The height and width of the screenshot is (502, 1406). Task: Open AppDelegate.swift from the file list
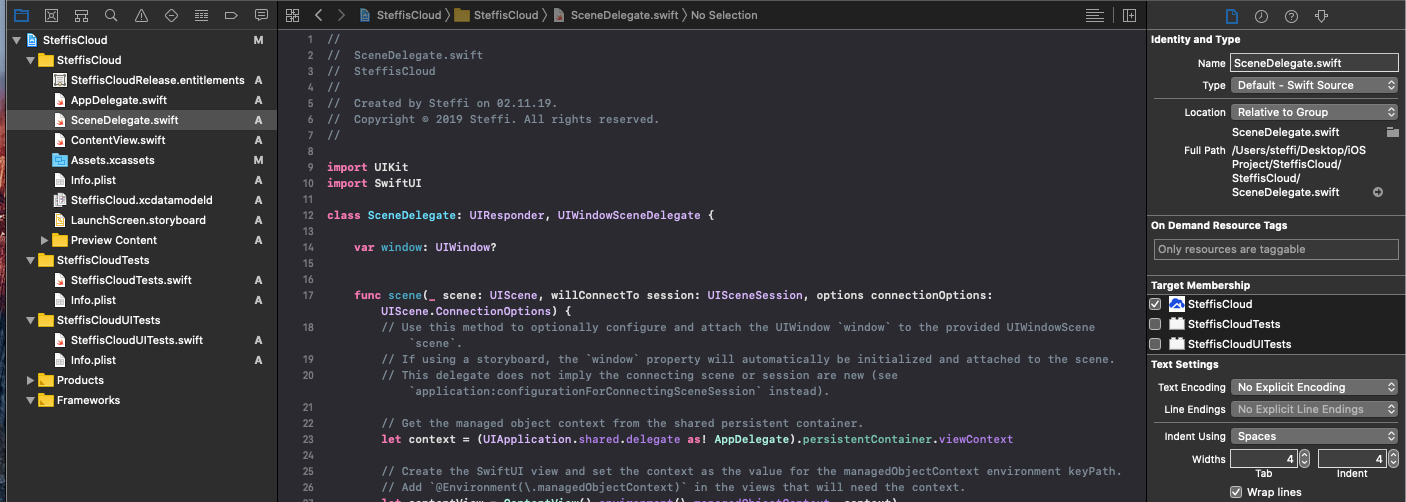point(118,100)
